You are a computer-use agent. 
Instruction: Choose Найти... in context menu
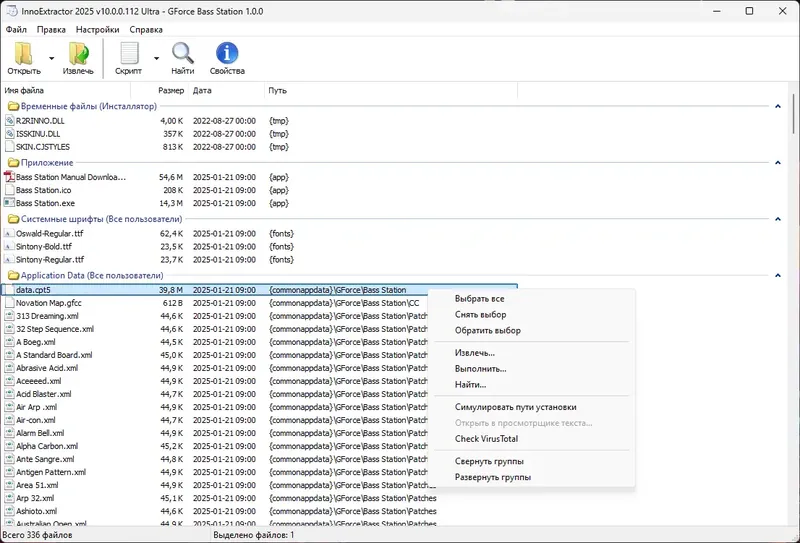470,384
